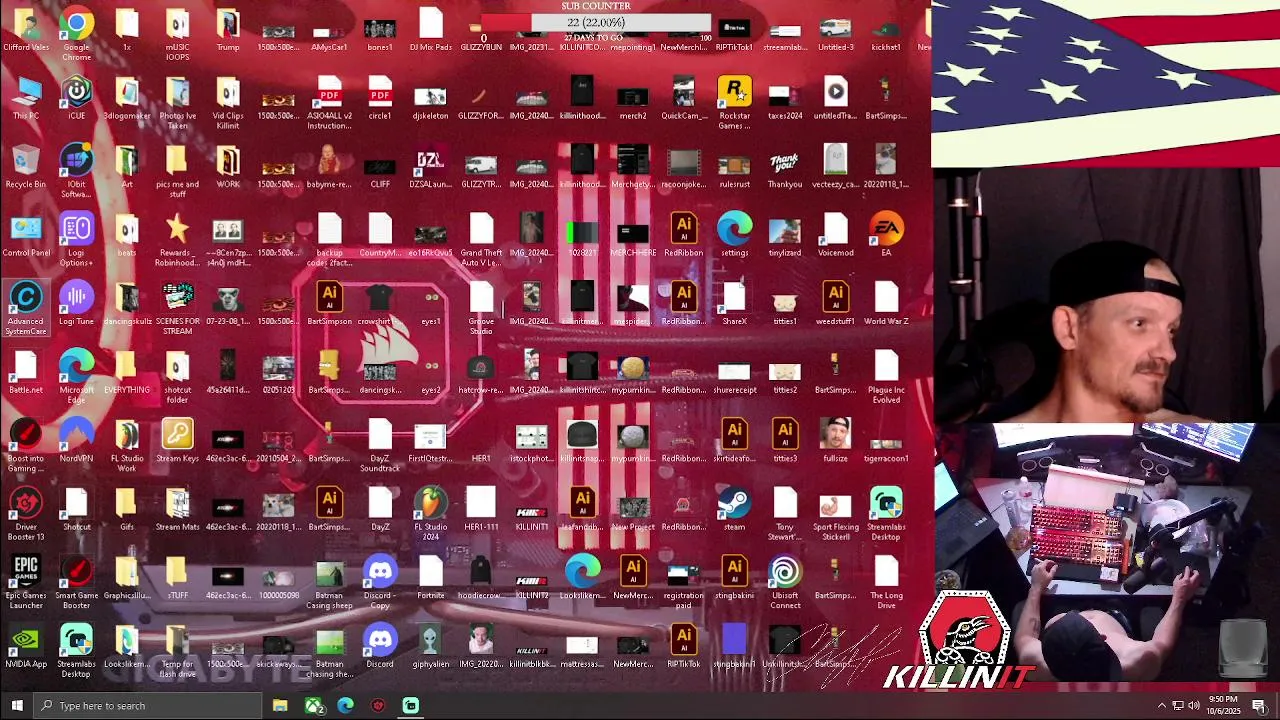Image resolution: width=1280 pixels, height=720 pixels.
Task: Select the This PC desktop icon
Action: click(26, 99)
